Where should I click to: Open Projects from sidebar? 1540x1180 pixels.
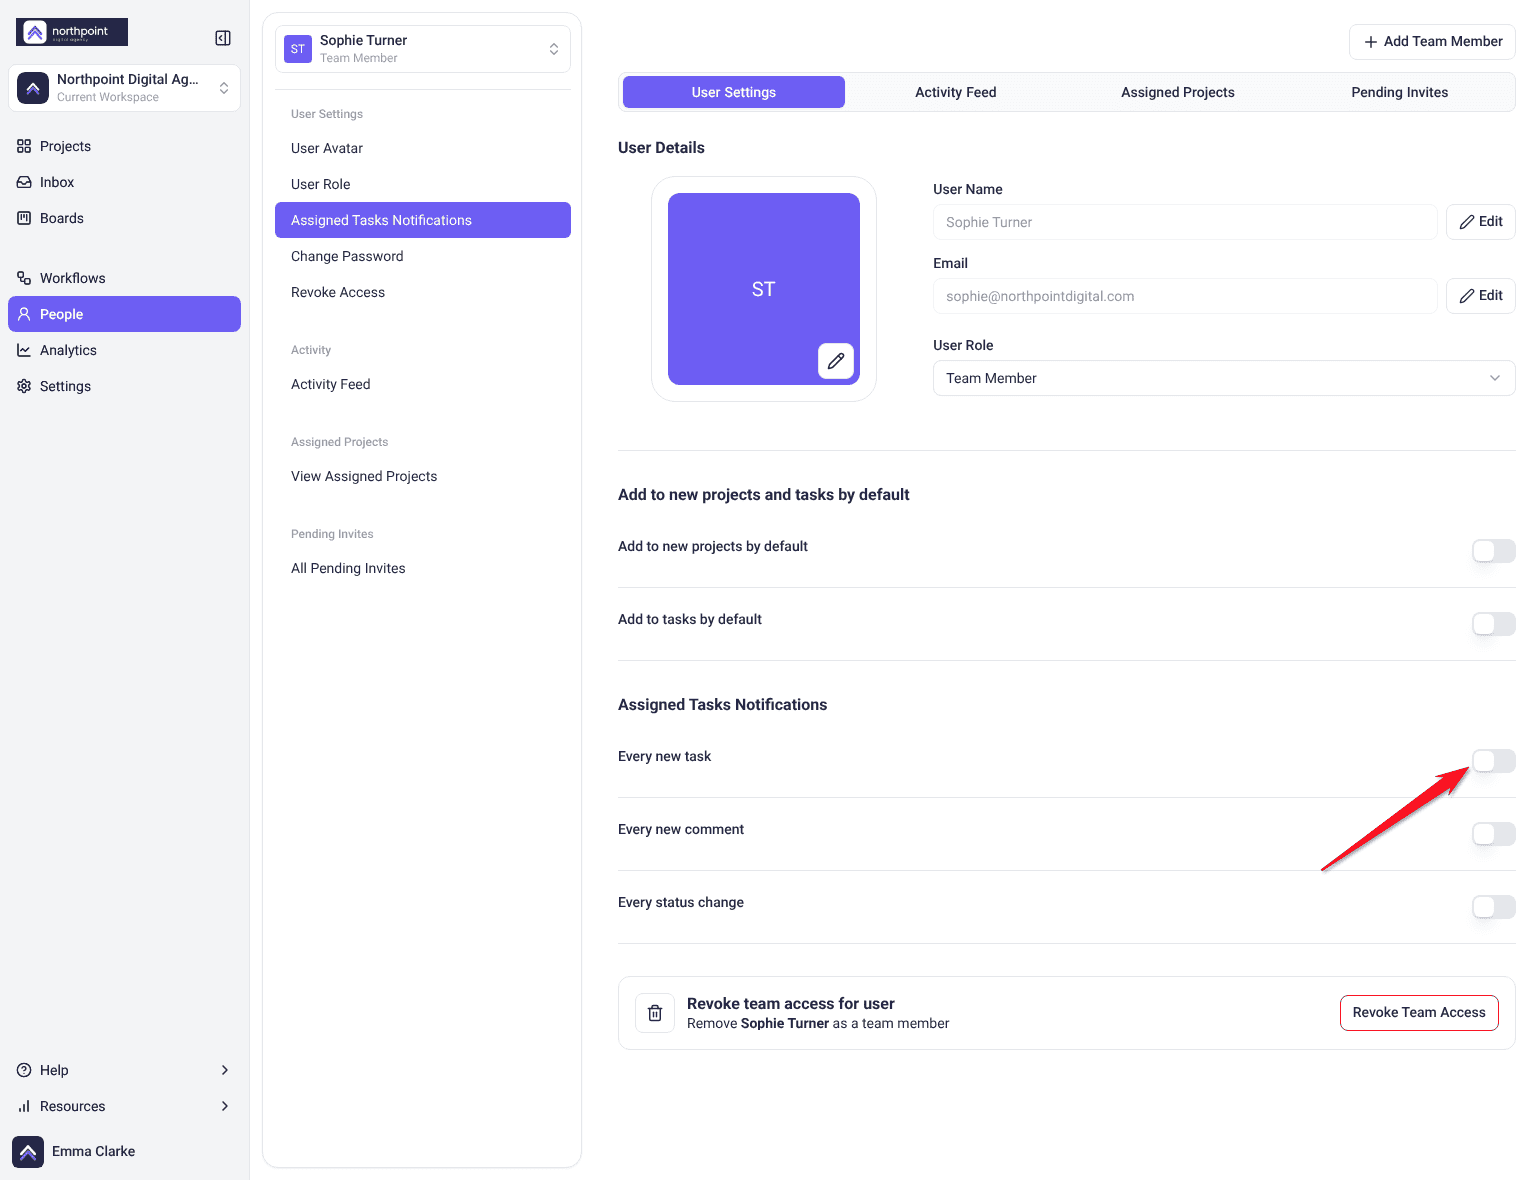tap(124, 146)
